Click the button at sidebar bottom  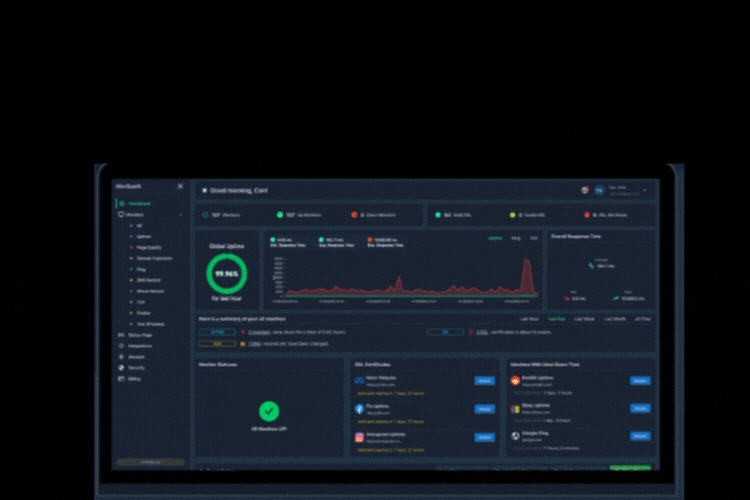point(150,462)
